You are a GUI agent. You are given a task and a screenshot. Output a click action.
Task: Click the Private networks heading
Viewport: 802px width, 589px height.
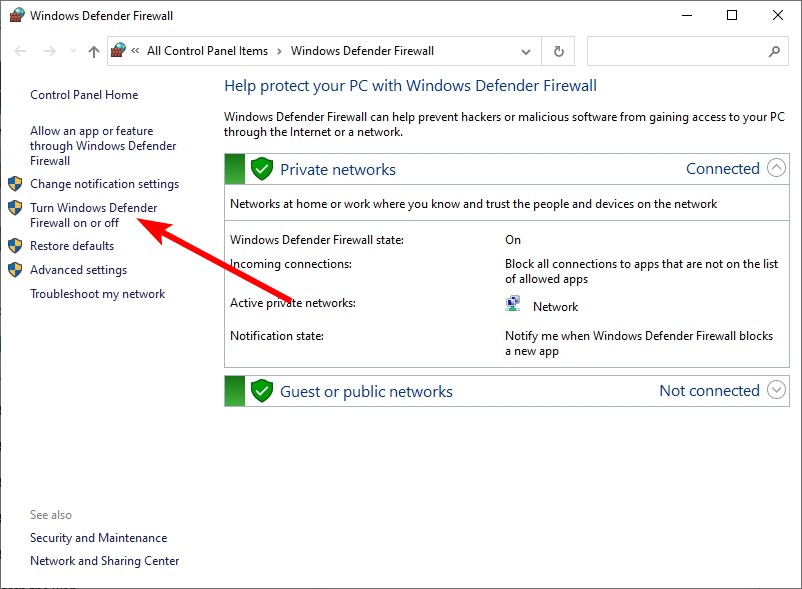click(338, 169)
